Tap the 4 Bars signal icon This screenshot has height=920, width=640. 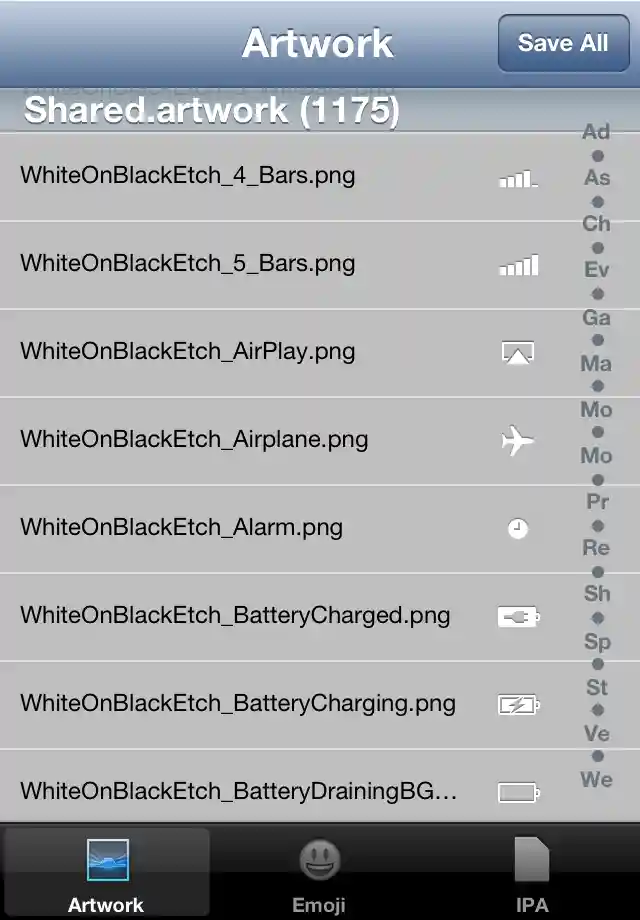[518, 178]
